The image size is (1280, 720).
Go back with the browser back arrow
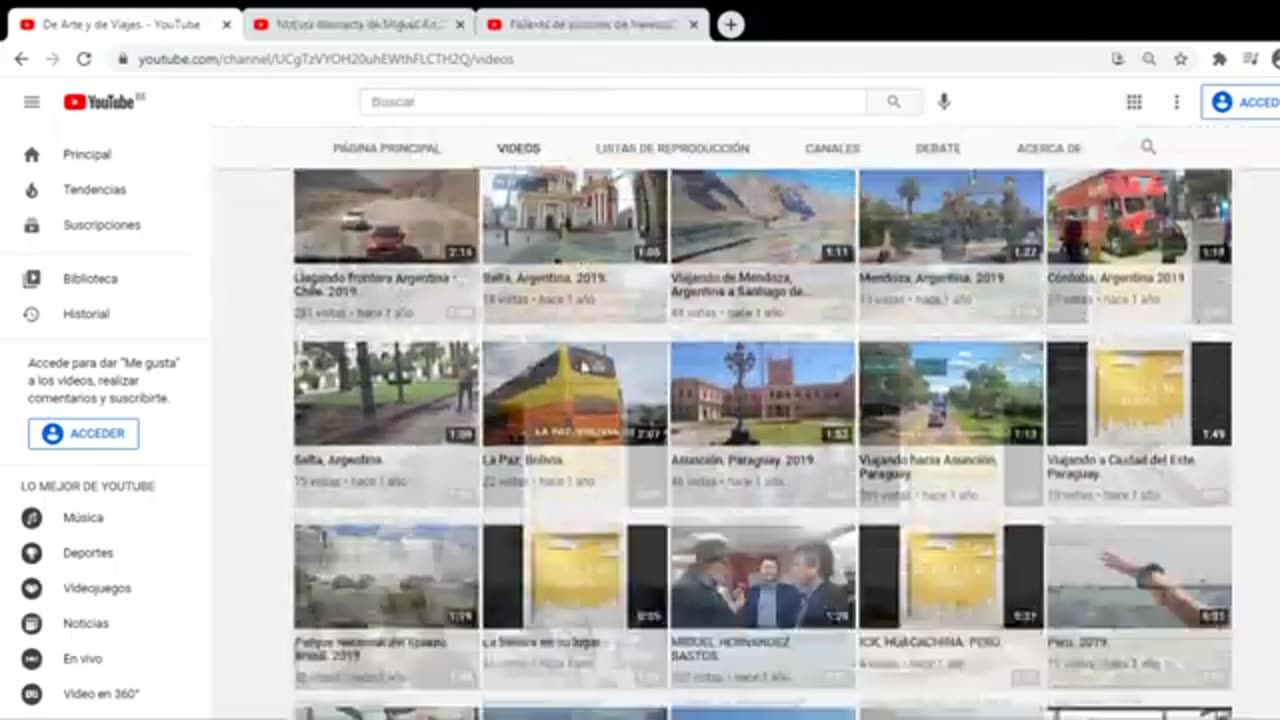tap(21, 59)
